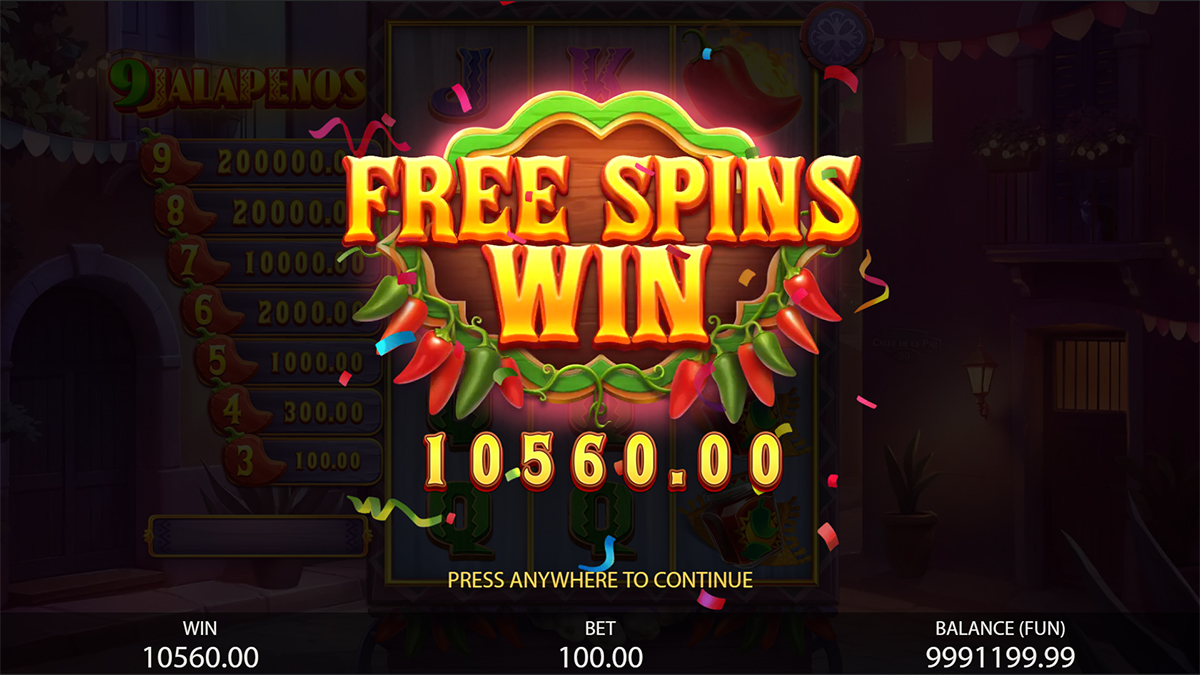Image resolution: width=1200 pixels, height=675 pixels.
Task: Click the Bet 100.00 display
Action: pyautogui.click(x=600, y=644)
